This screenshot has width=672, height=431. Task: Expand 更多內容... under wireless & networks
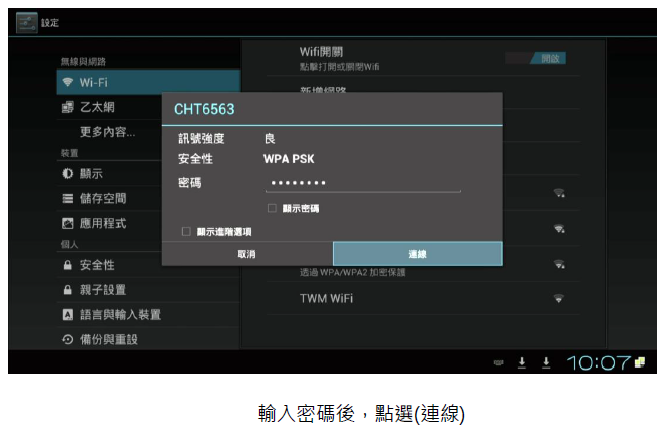(107, 131)
